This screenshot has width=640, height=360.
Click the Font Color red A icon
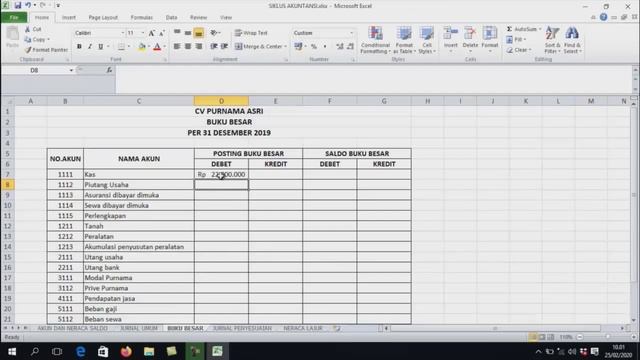[157, 47]
